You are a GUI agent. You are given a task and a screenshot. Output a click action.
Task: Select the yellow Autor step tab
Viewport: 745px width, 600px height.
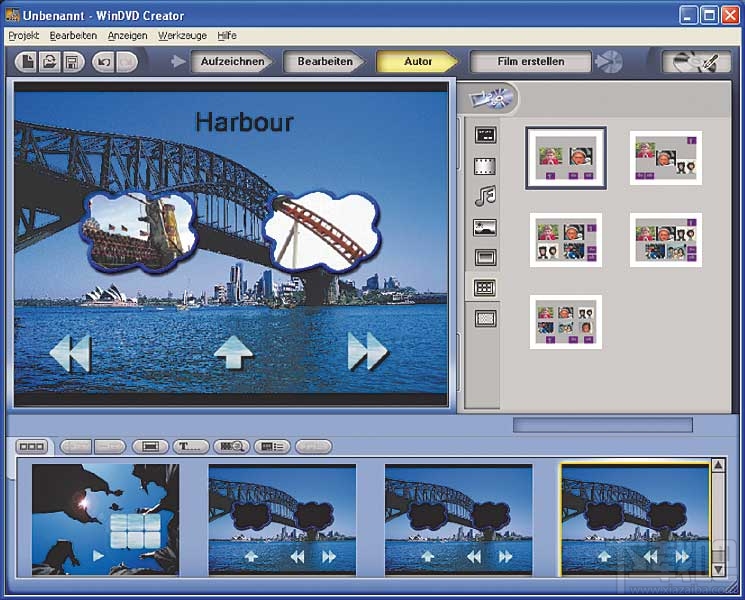click(417, 61)
